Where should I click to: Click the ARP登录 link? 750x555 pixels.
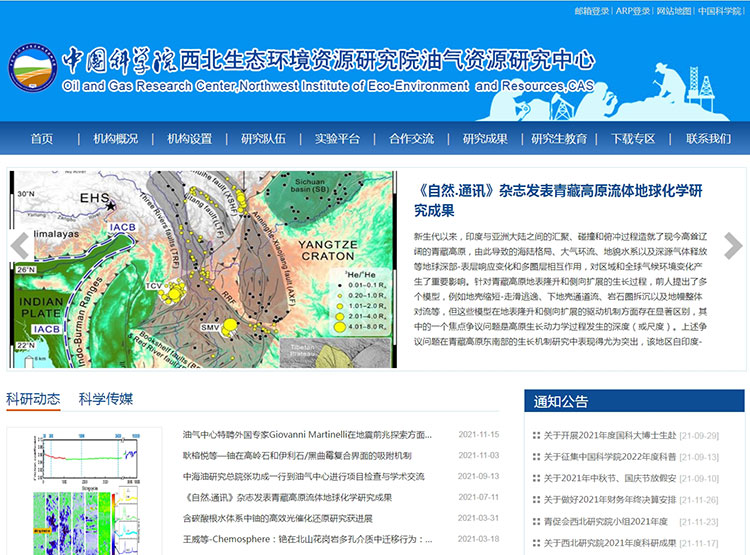point(632,11)
